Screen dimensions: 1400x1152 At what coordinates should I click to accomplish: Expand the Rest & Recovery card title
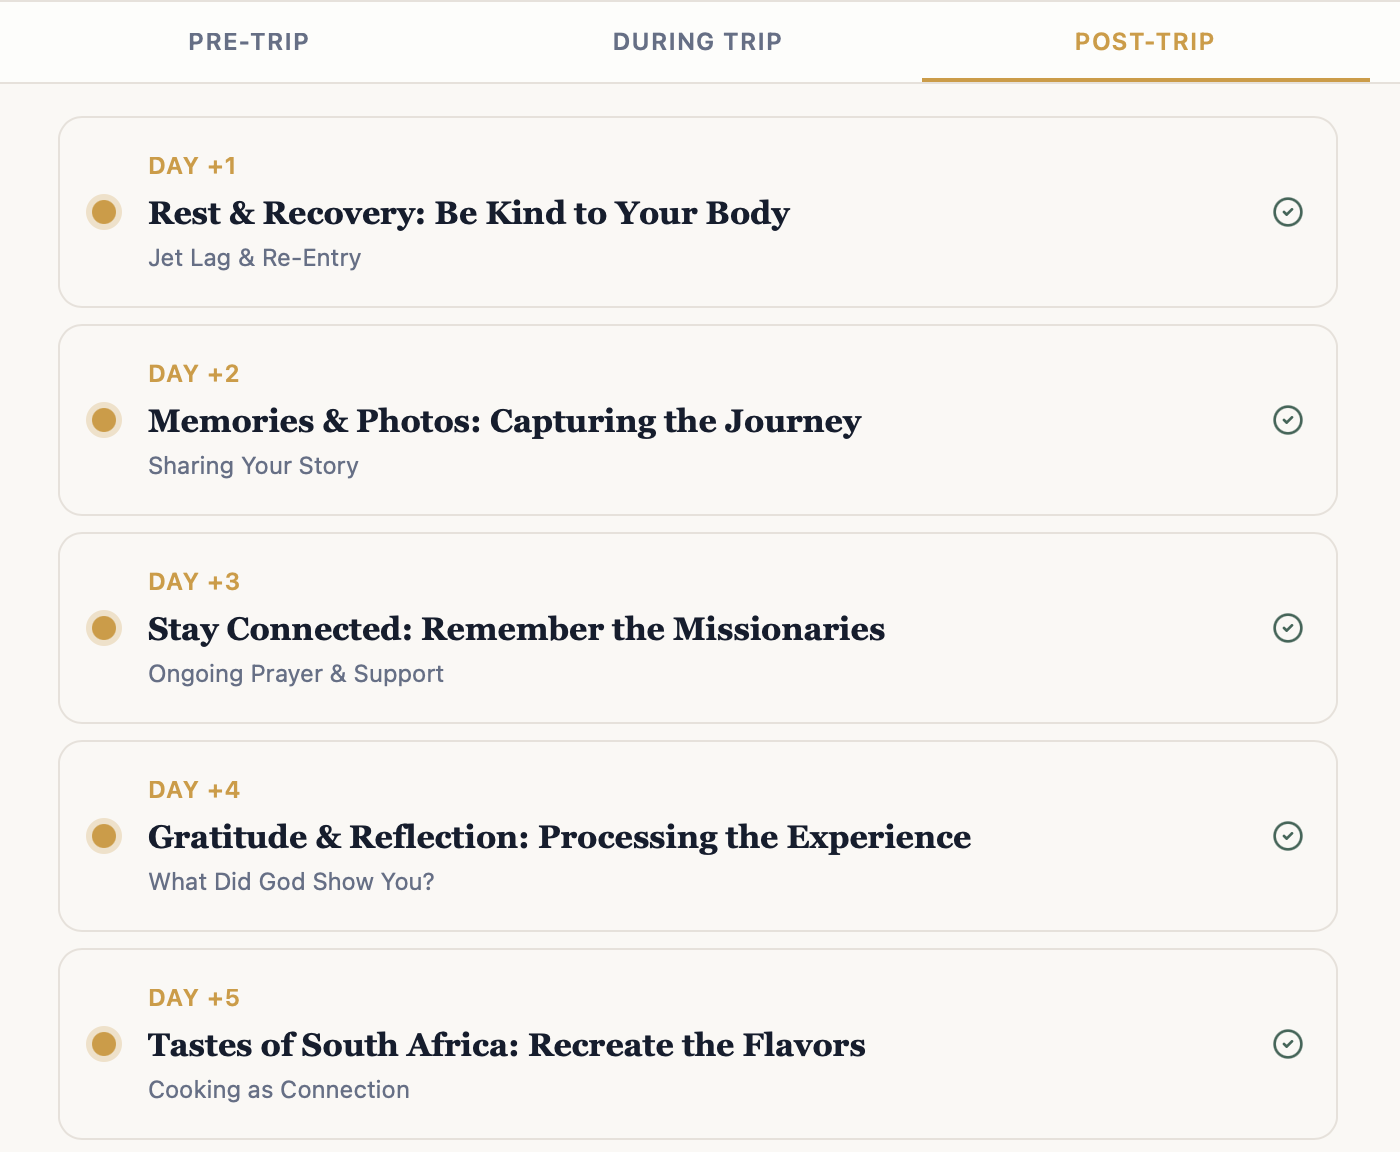(x=469, y=213)
